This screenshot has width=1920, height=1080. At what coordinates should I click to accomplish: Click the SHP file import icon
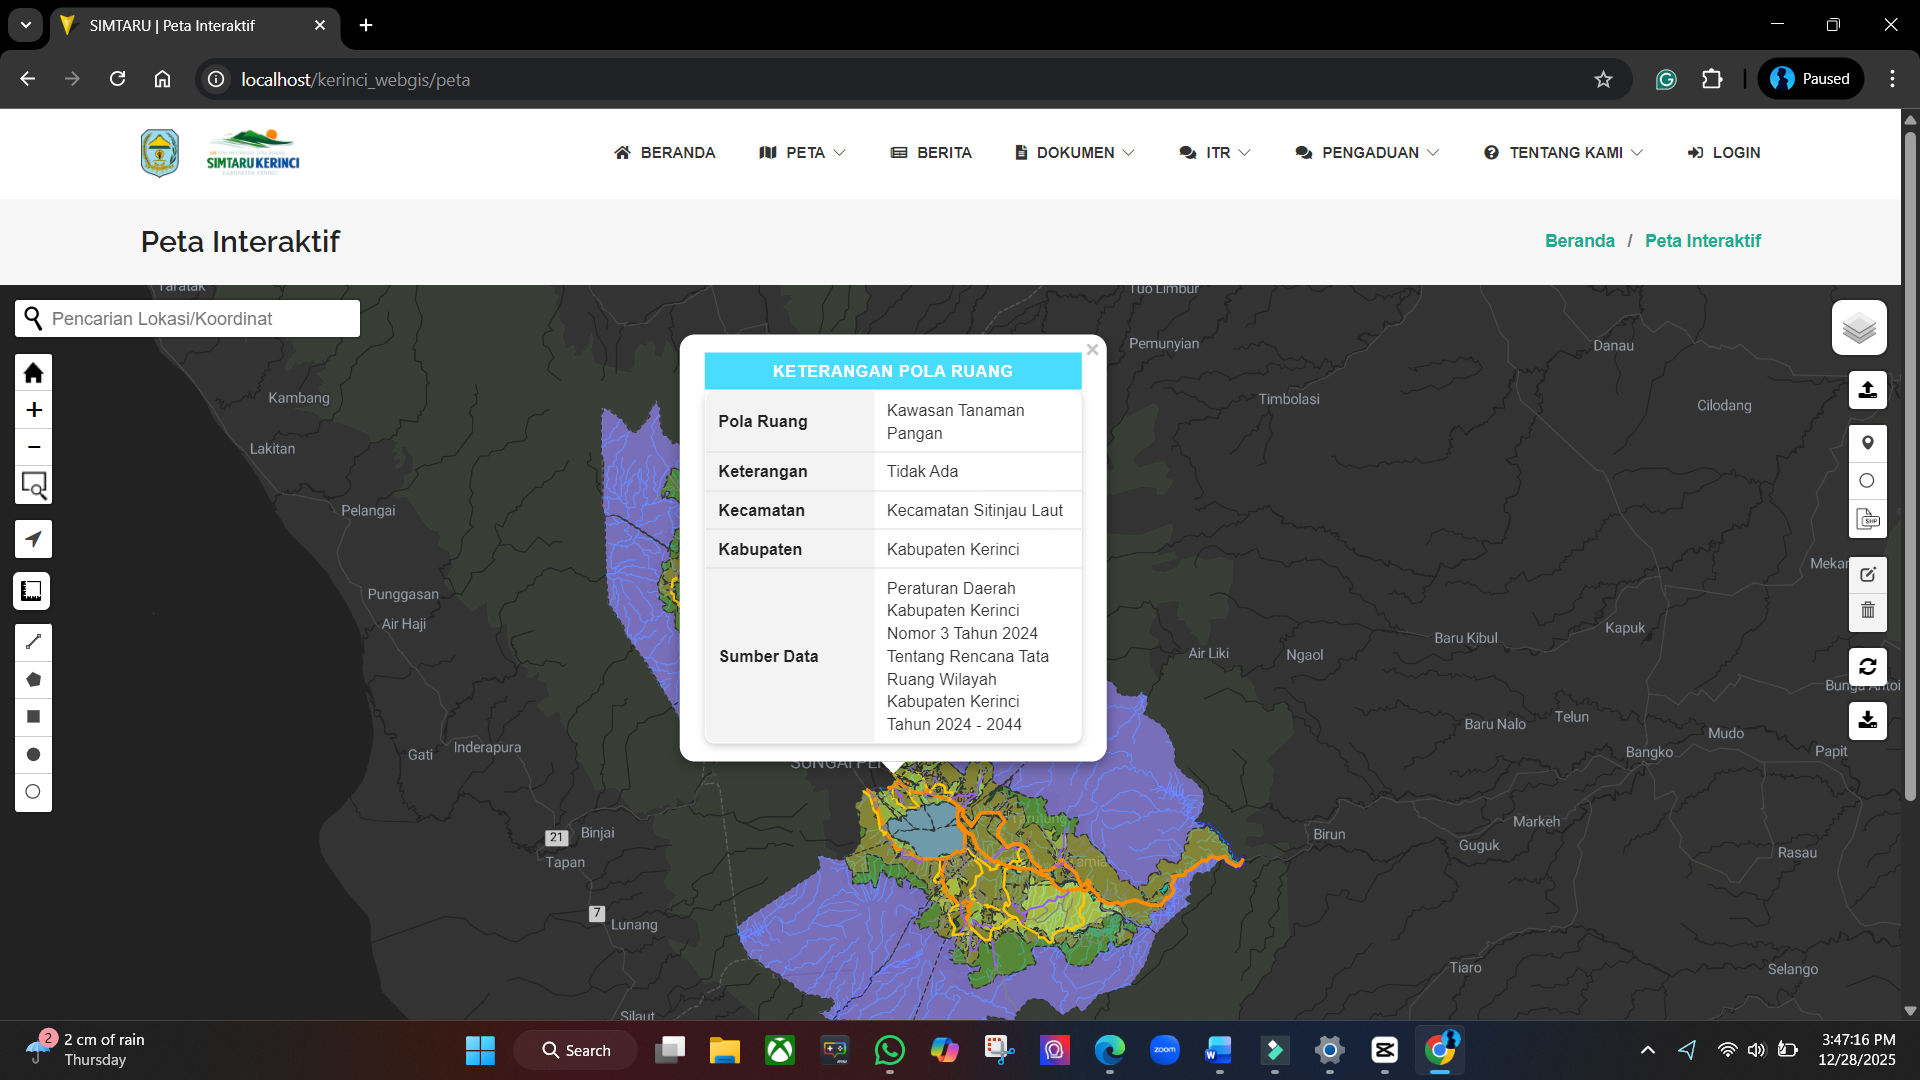pos(1867,519)
